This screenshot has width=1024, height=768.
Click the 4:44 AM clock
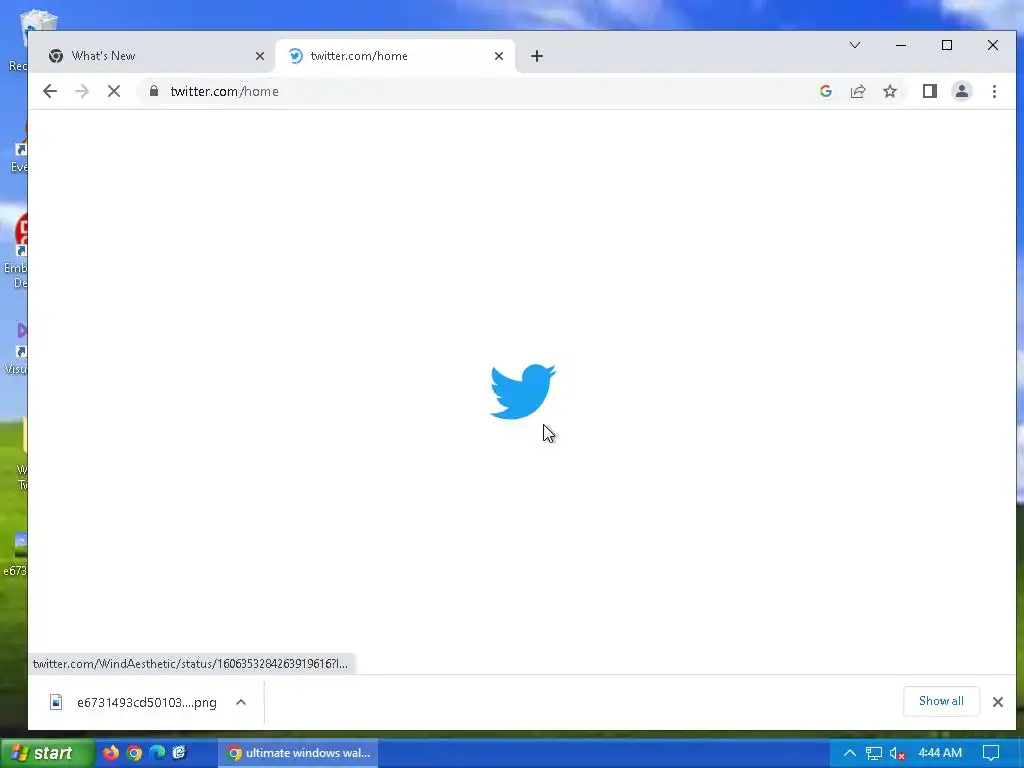pos(940,753)
